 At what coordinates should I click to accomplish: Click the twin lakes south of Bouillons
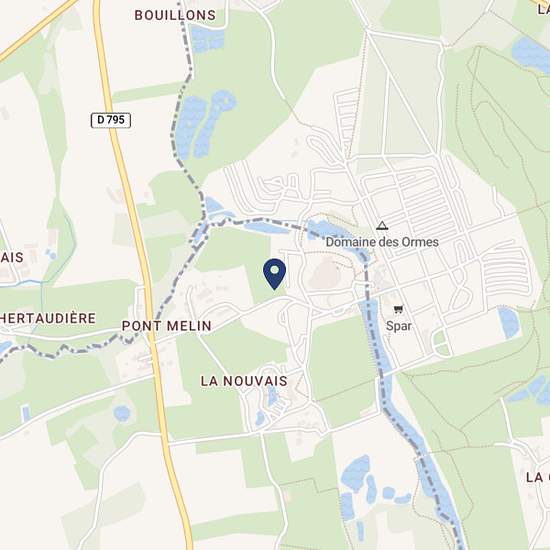coord(203,125)
